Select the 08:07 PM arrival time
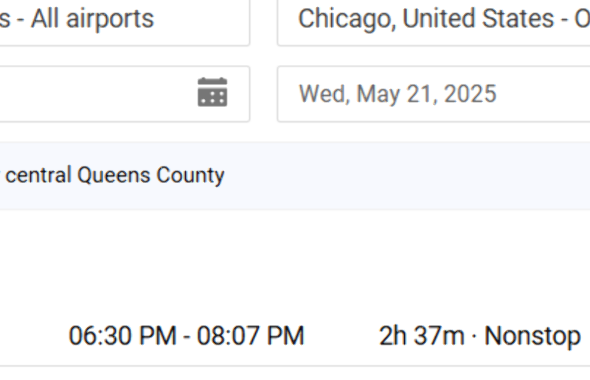 [x=251, y=336]
